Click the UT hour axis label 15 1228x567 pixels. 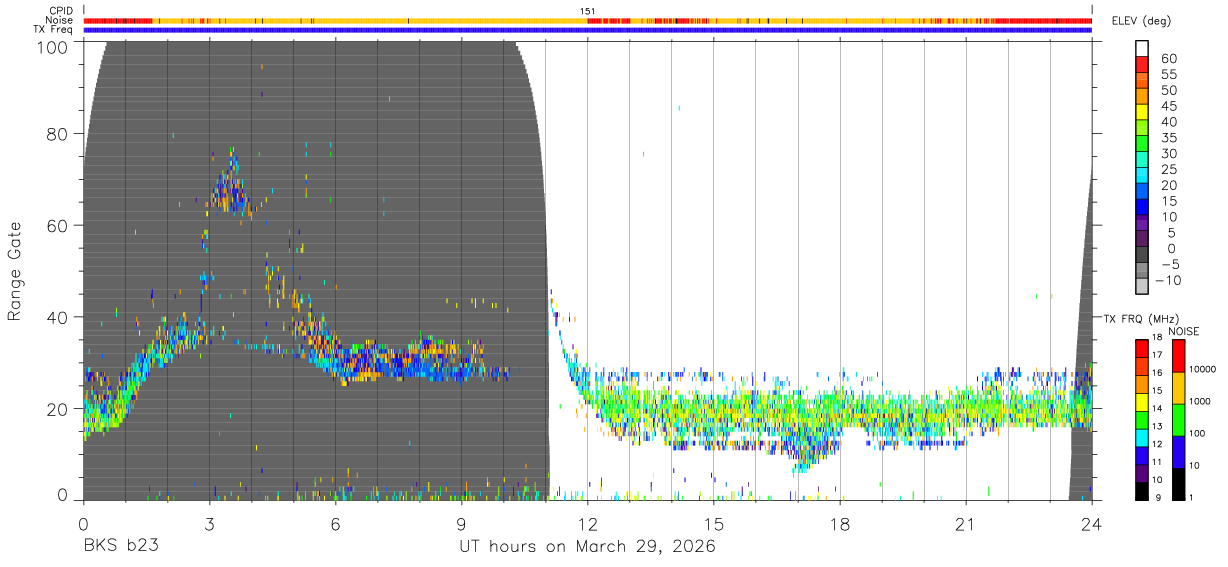(714, 523)
